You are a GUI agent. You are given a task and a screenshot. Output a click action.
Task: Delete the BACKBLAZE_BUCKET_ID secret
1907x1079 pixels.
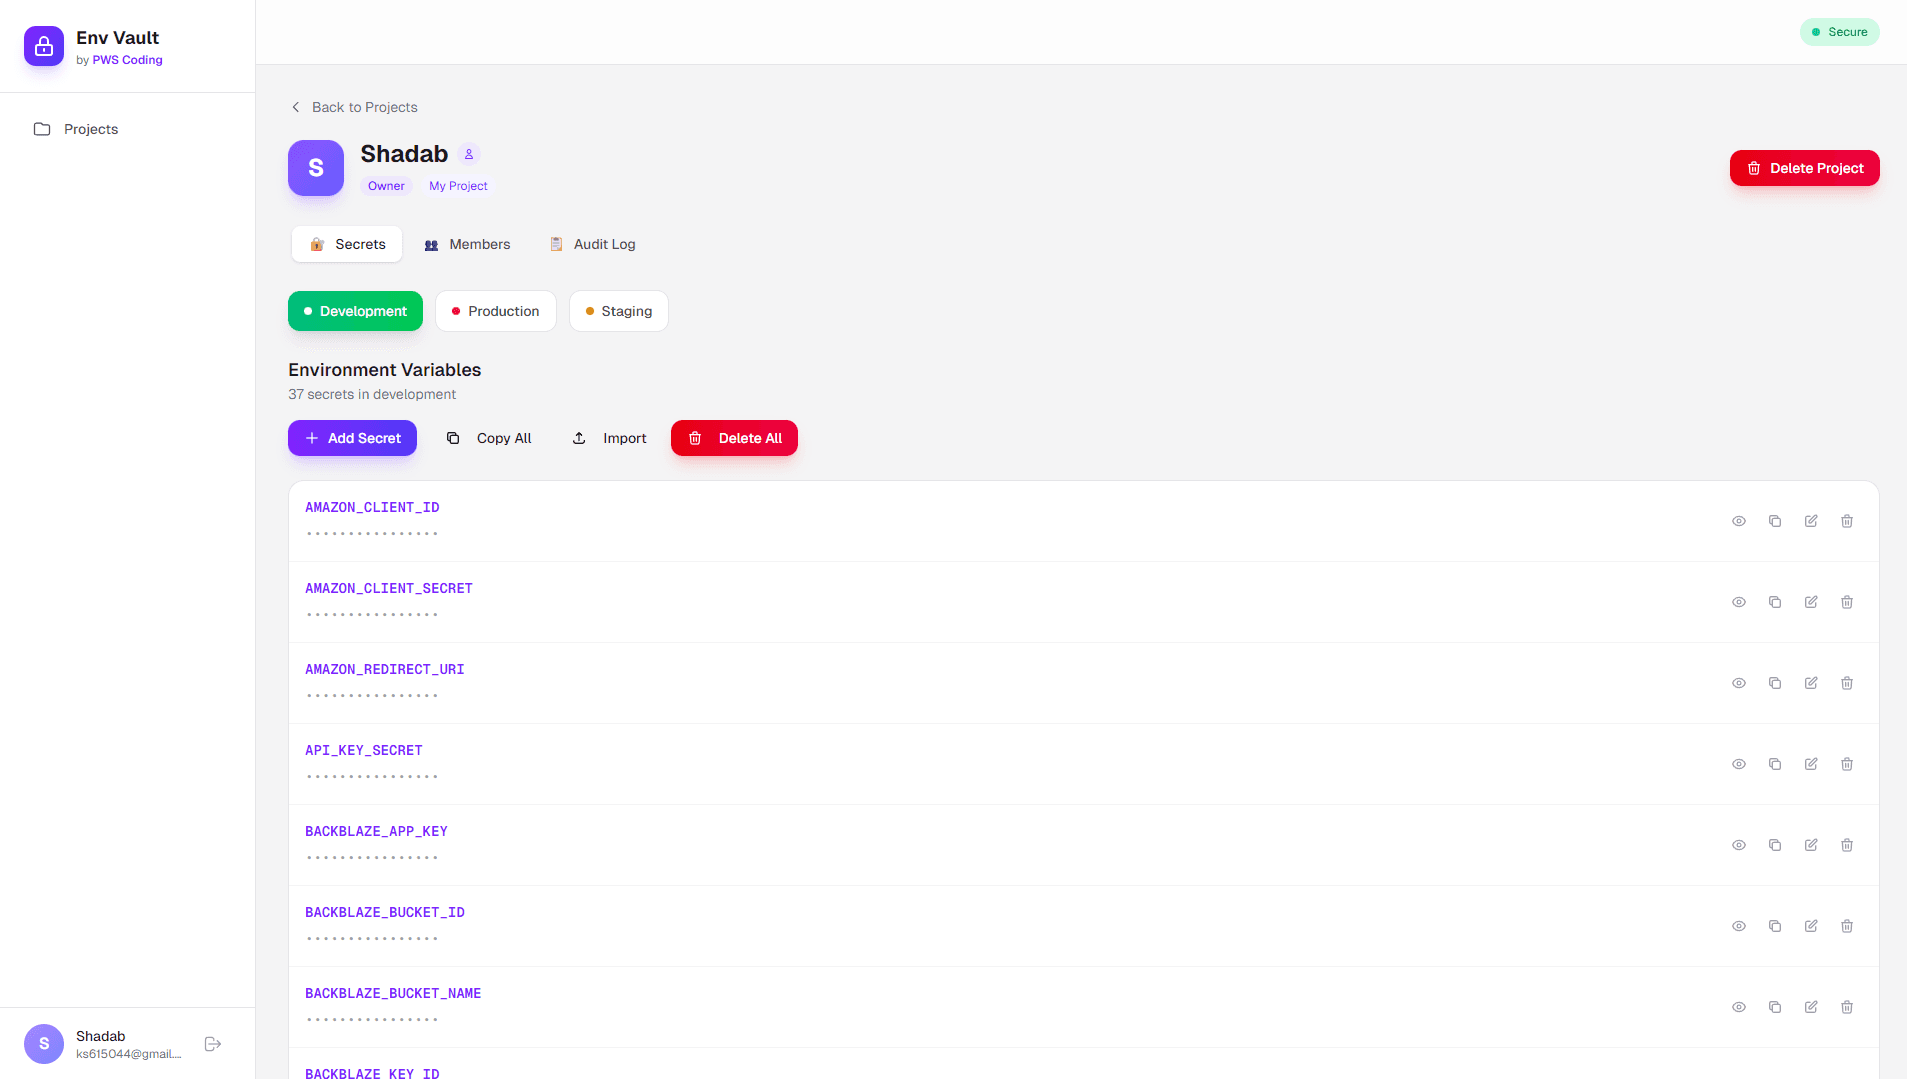(x=1847, y=926)
